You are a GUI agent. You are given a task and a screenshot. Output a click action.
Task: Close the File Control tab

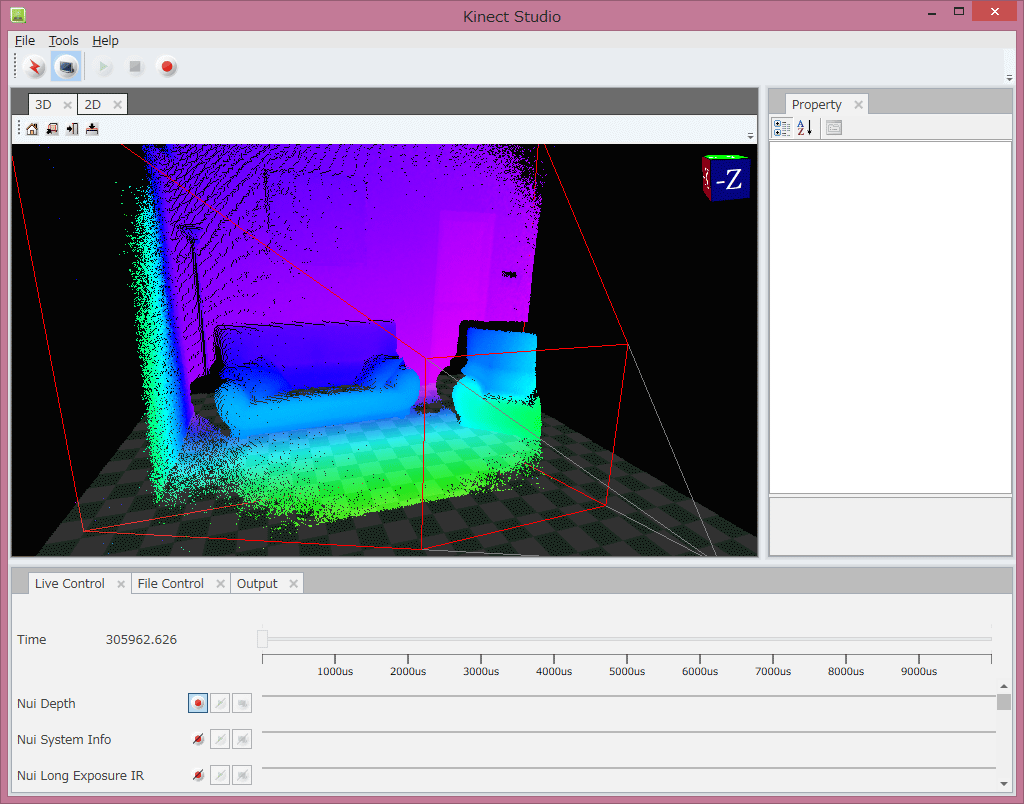(x=221, y=584)
